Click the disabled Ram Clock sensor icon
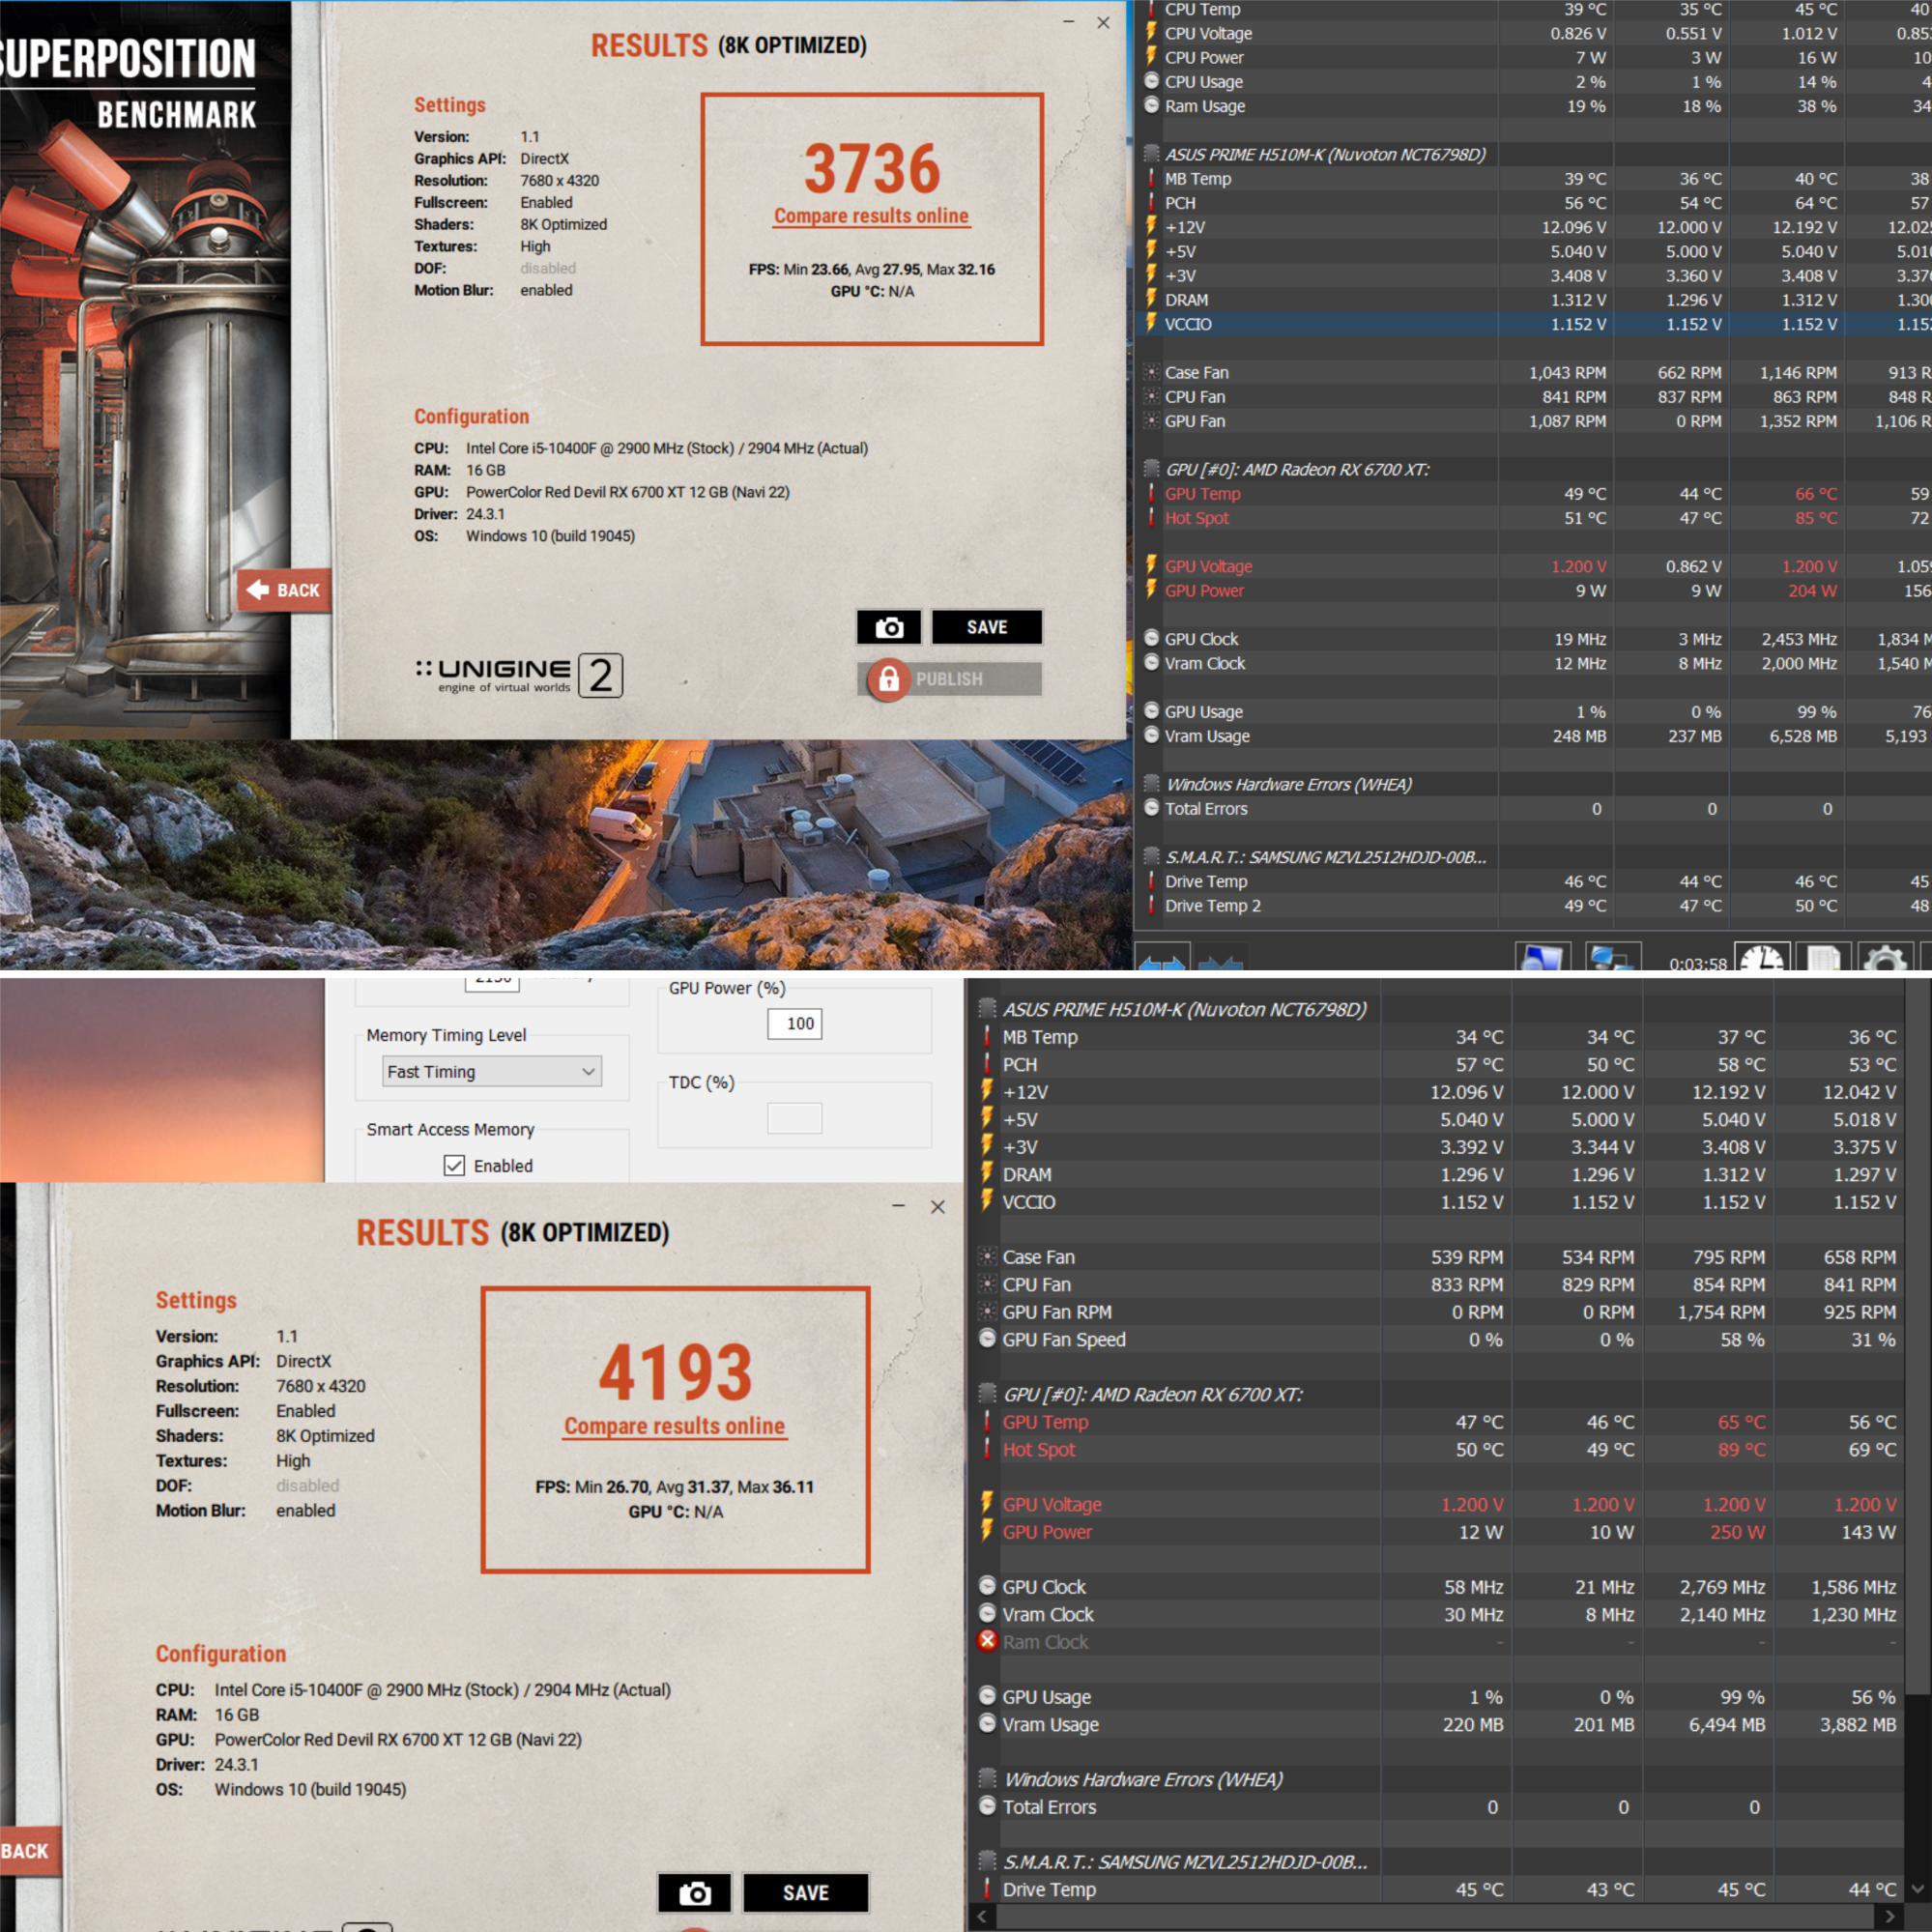The height and width of the screenshot is (1932, 1932). point(987,1641)
